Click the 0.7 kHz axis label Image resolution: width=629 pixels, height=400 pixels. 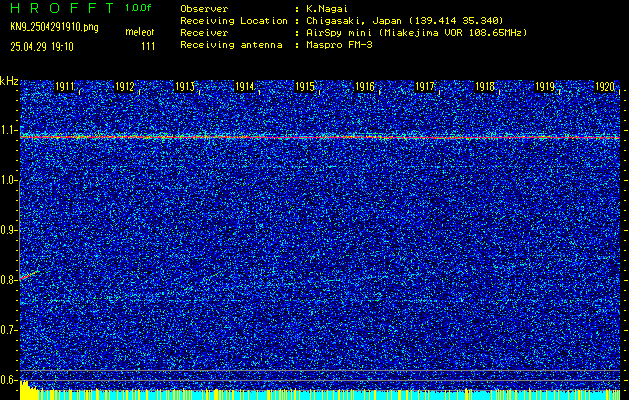tap(8, 330)
